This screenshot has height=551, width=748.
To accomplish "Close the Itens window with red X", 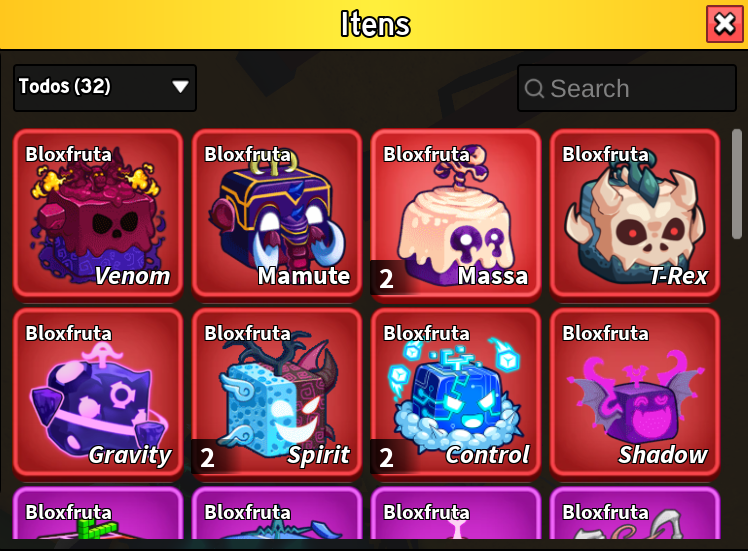I will pos(724,24).
